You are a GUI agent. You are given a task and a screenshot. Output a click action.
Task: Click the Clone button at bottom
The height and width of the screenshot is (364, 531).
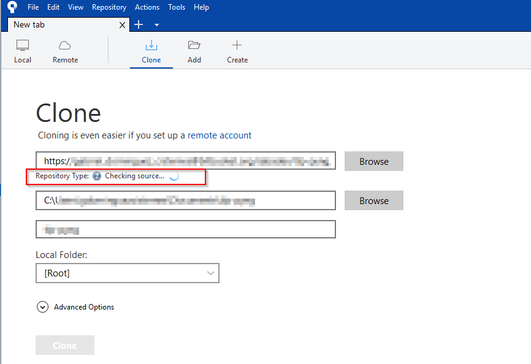pyautogui.click(x=65, y=345)
